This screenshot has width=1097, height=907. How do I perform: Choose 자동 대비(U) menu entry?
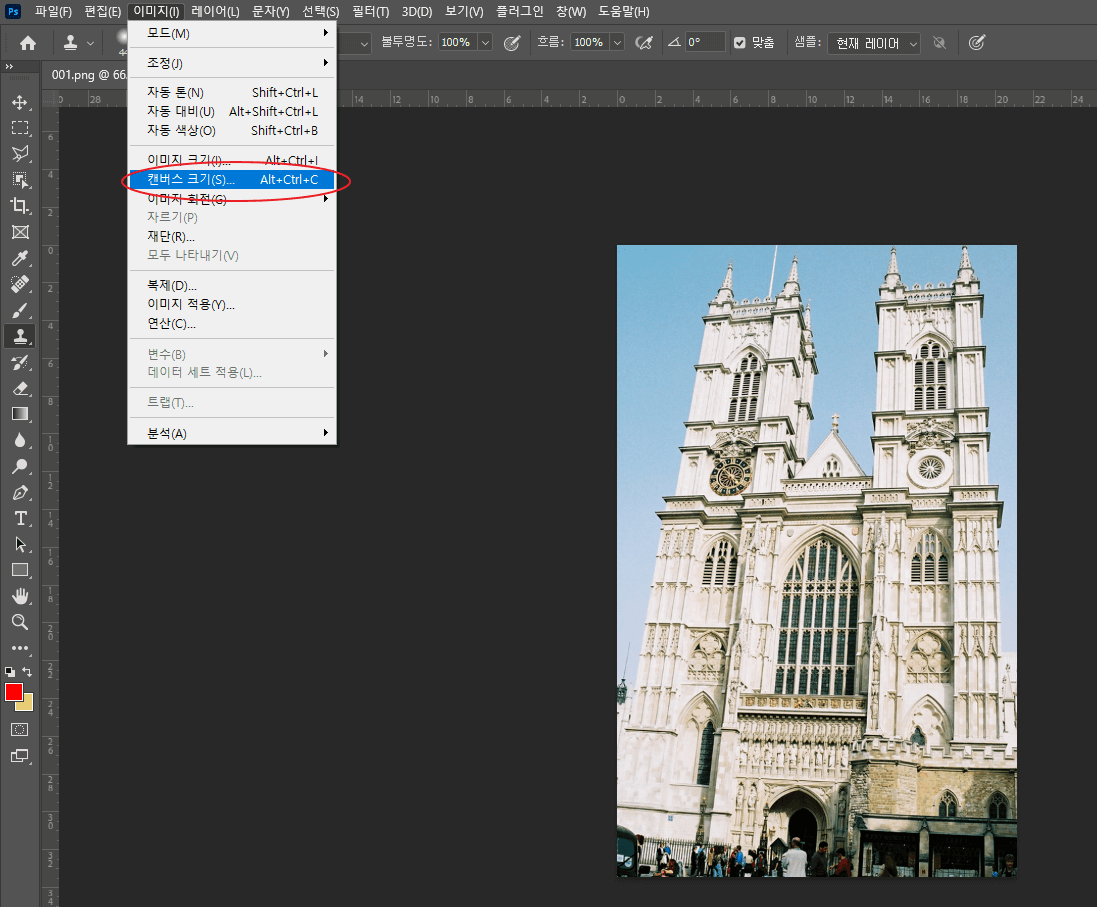point(232,111)
